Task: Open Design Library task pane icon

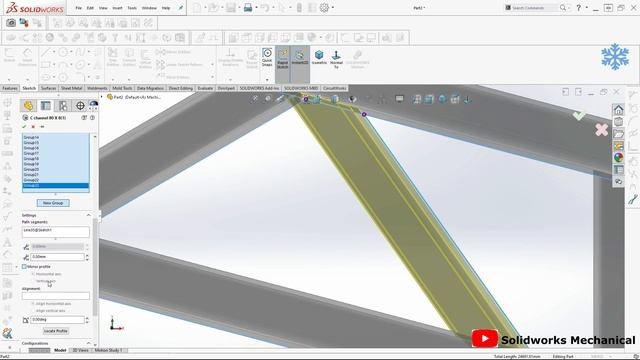Action: pyautogui.click(x=618, y=122)
